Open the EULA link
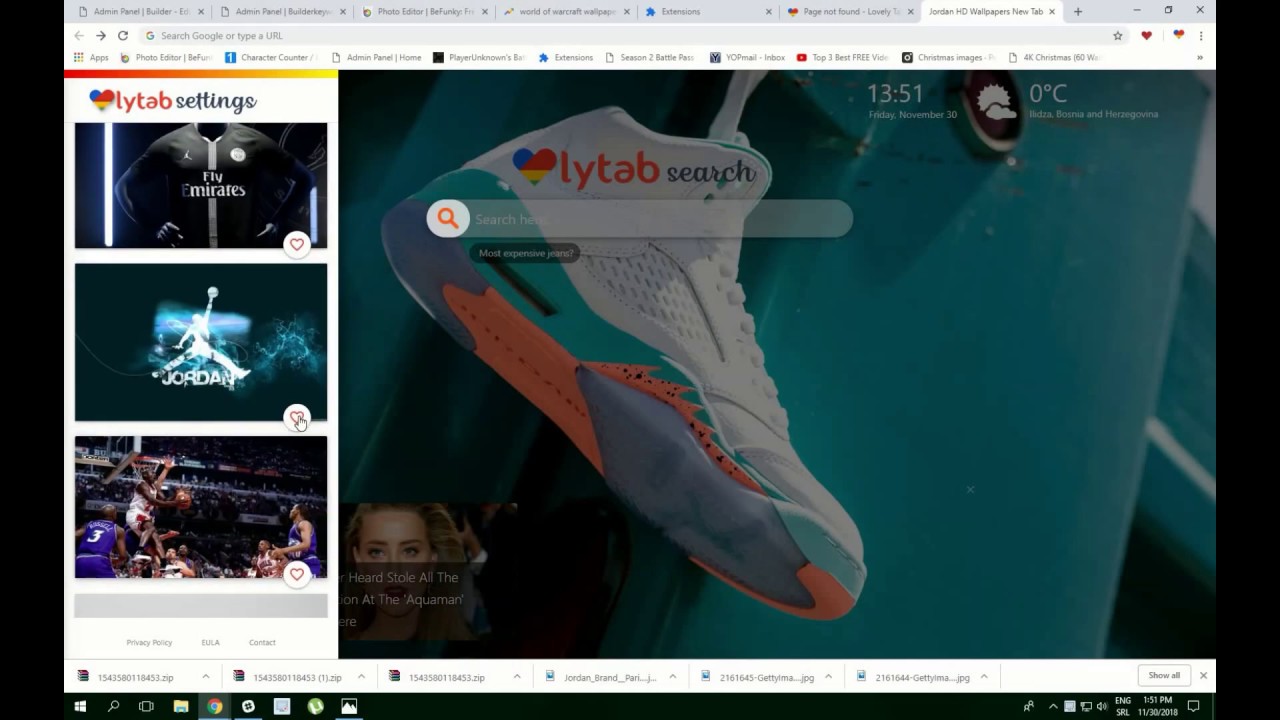Screen dimensions: 1280x720 [210, 642]
